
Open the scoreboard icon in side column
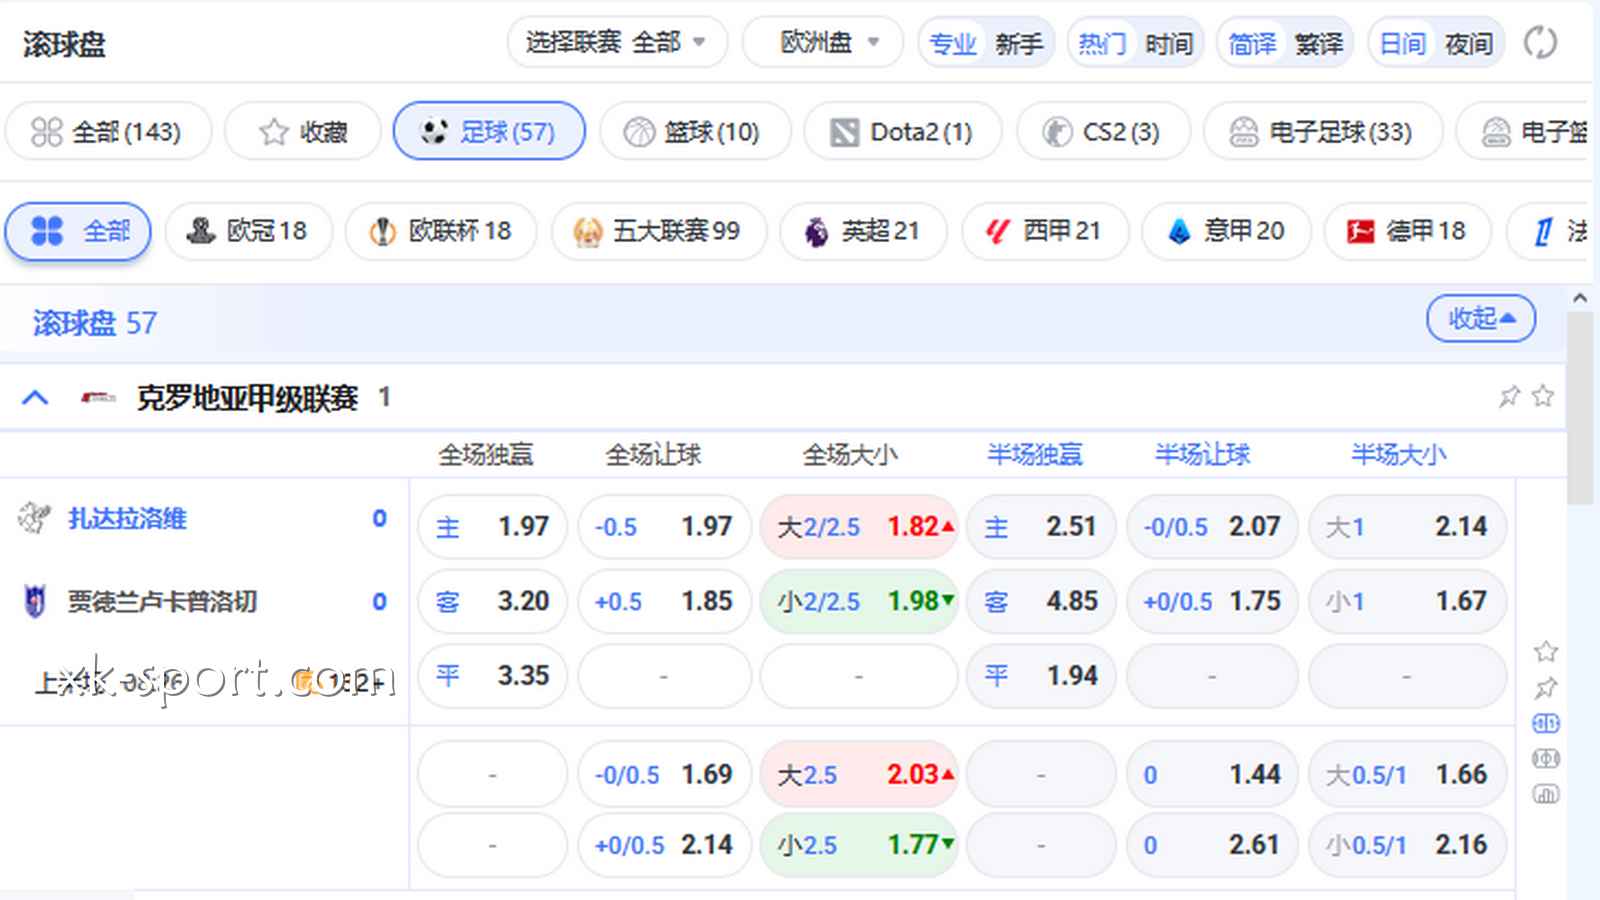[x=1546, y=723]
